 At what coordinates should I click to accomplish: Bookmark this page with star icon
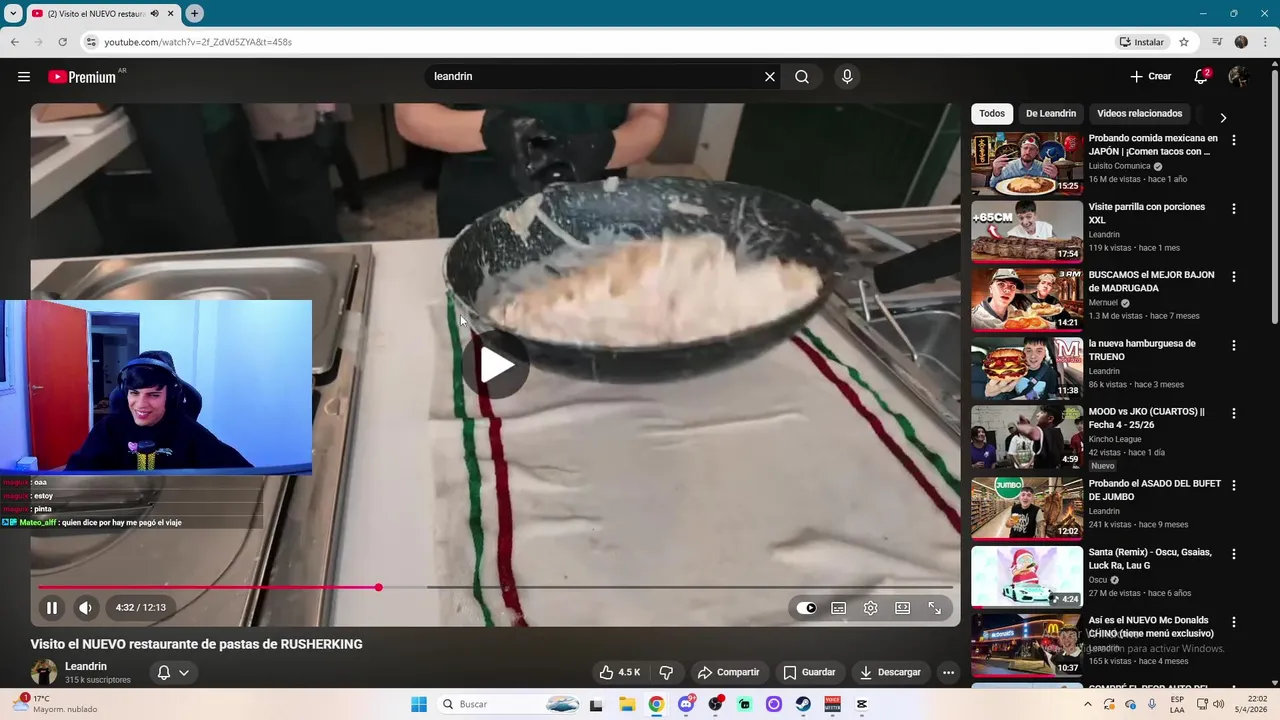pyautogui.click(x=1184, y=42)
